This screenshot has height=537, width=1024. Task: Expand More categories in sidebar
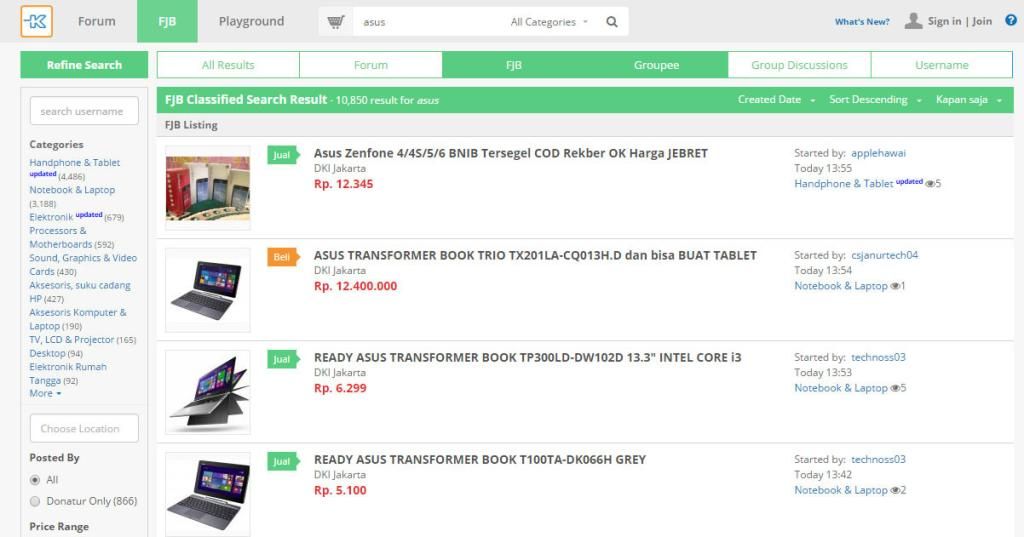tap(45, 393)
